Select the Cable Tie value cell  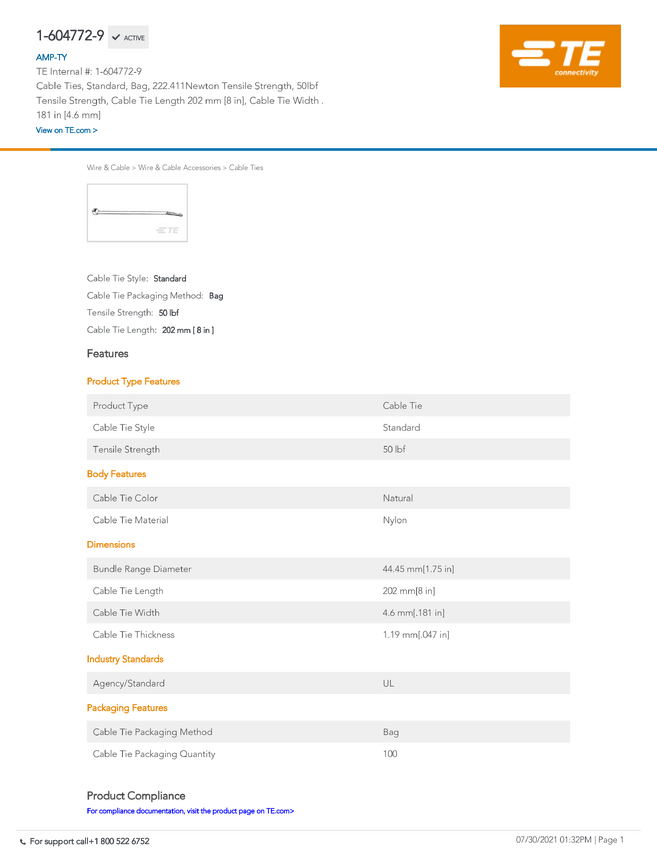tap(402, 405)
